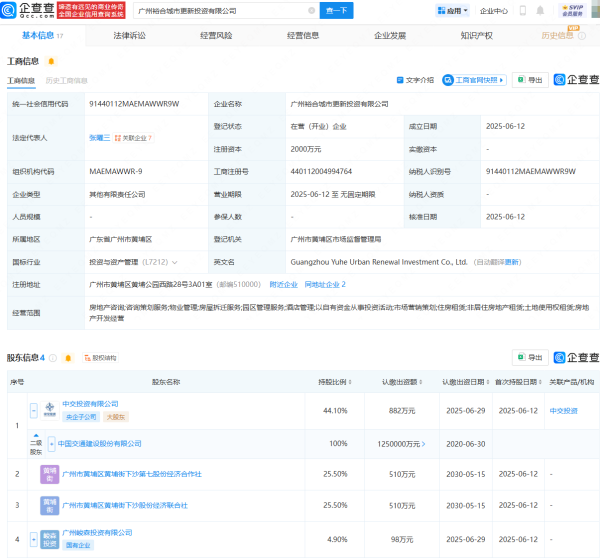Switch to the 法律诉讼 tab
This screenshot has height=559, width=600.
pyautogui.click(x=129, y=36)
